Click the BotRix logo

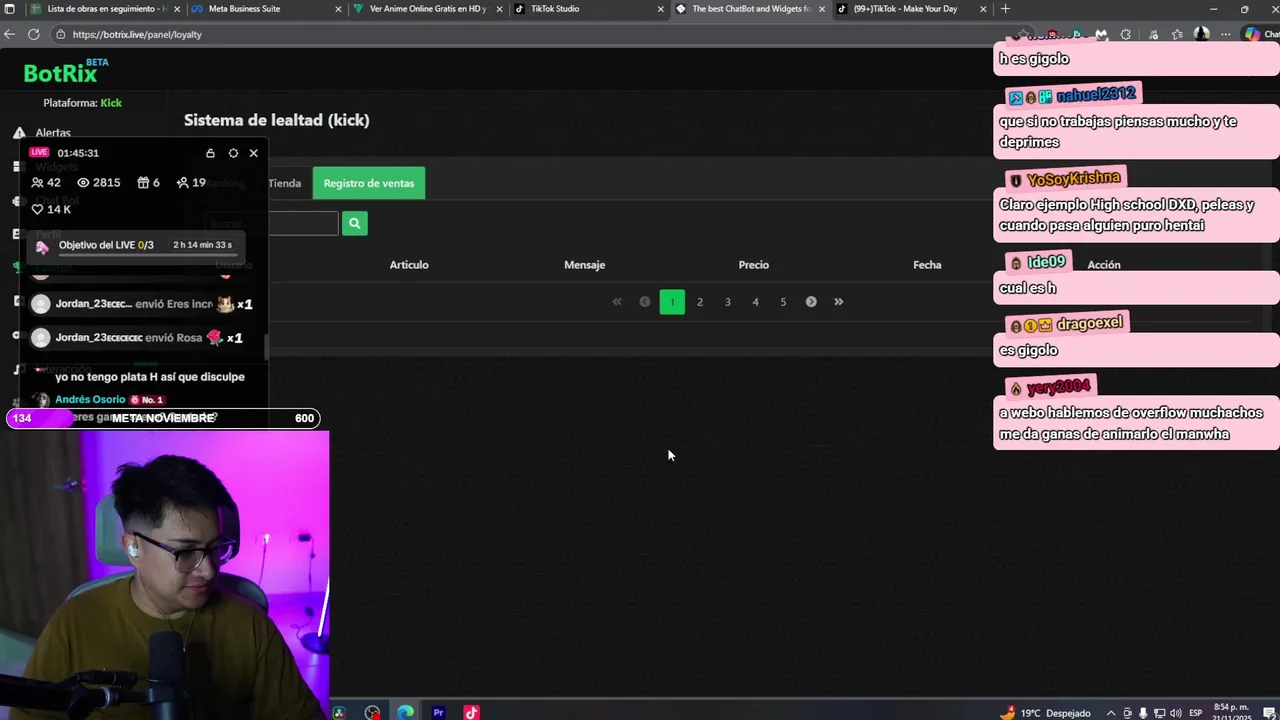tap(66, 72)
